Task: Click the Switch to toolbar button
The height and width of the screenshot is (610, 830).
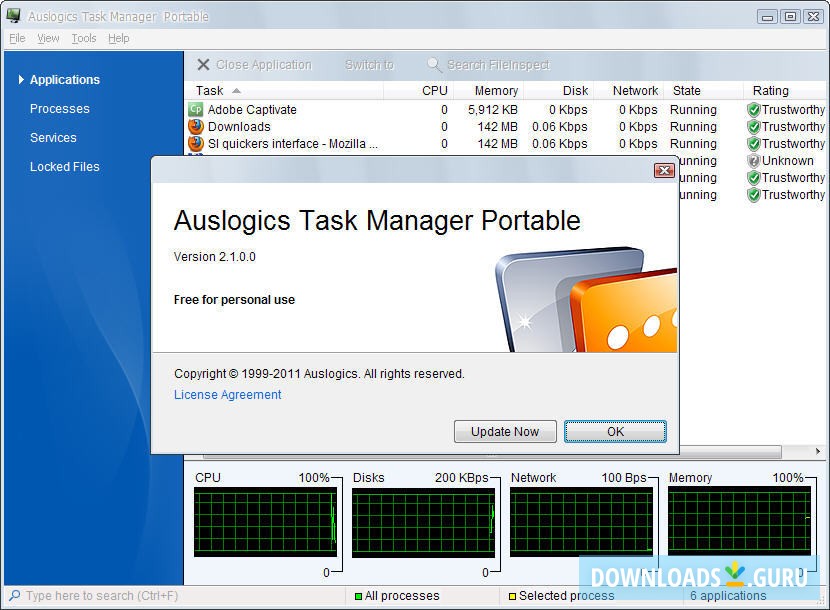Action: click(x=369, y=65)
